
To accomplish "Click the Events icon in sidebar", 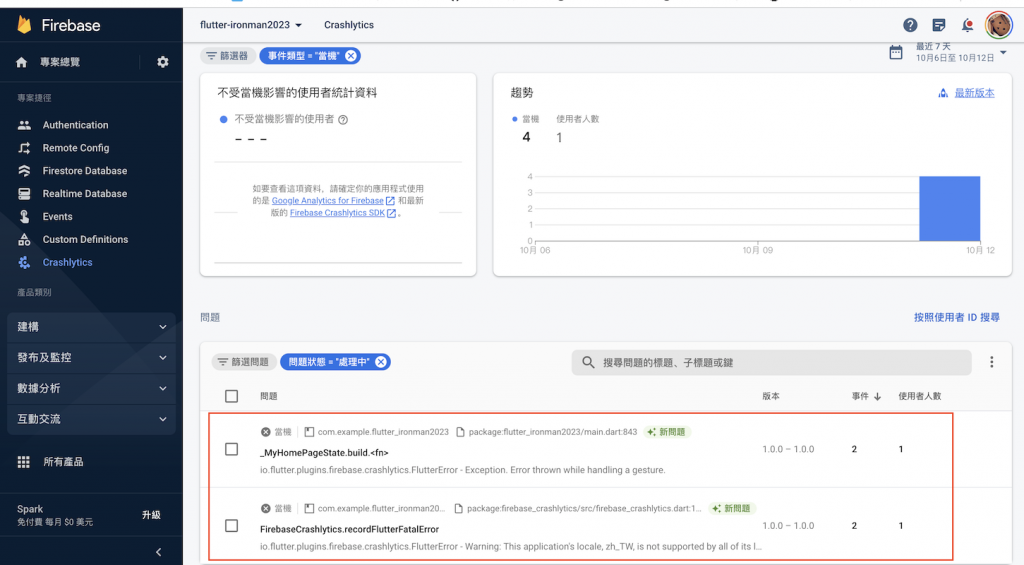I will (24, 216).
